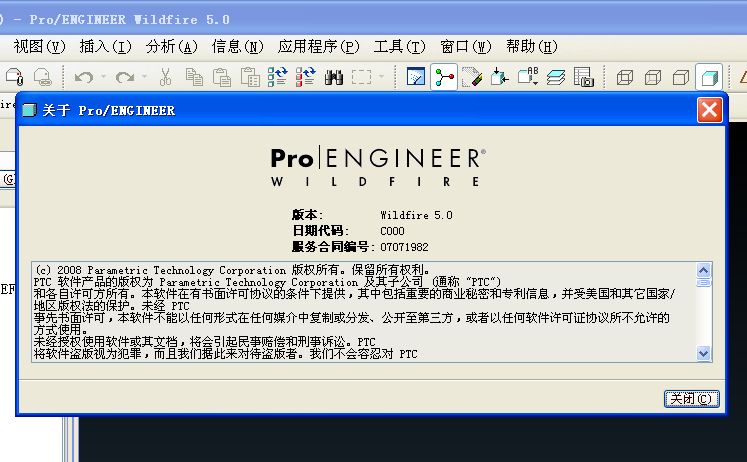Open the Undo history dropdown arrow

point(103,76)
